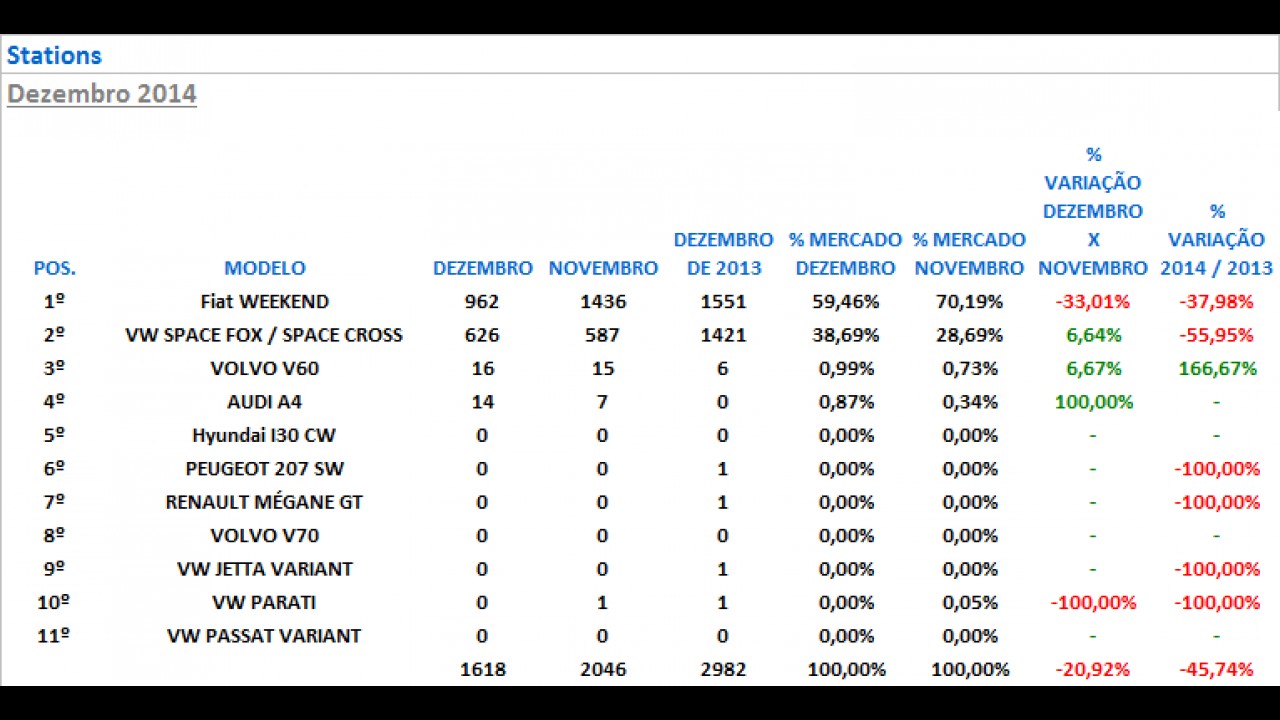Select the "VW JETTA VARIANT" model cell
This screenshot has width=1280, height=720.
tap(265, 569)
